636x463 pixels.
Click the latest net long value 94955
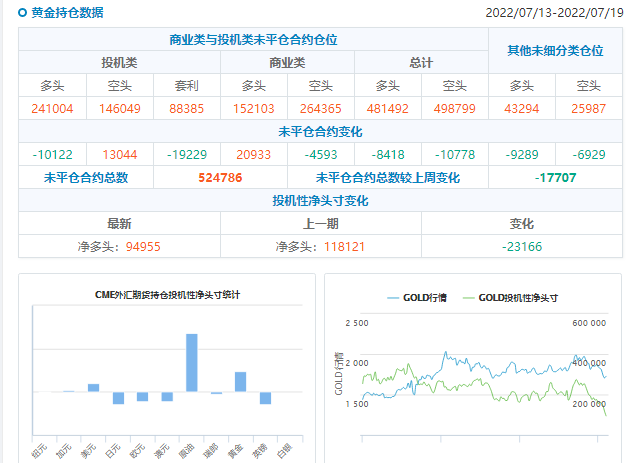pyautogui.click(x=140, y=246)
